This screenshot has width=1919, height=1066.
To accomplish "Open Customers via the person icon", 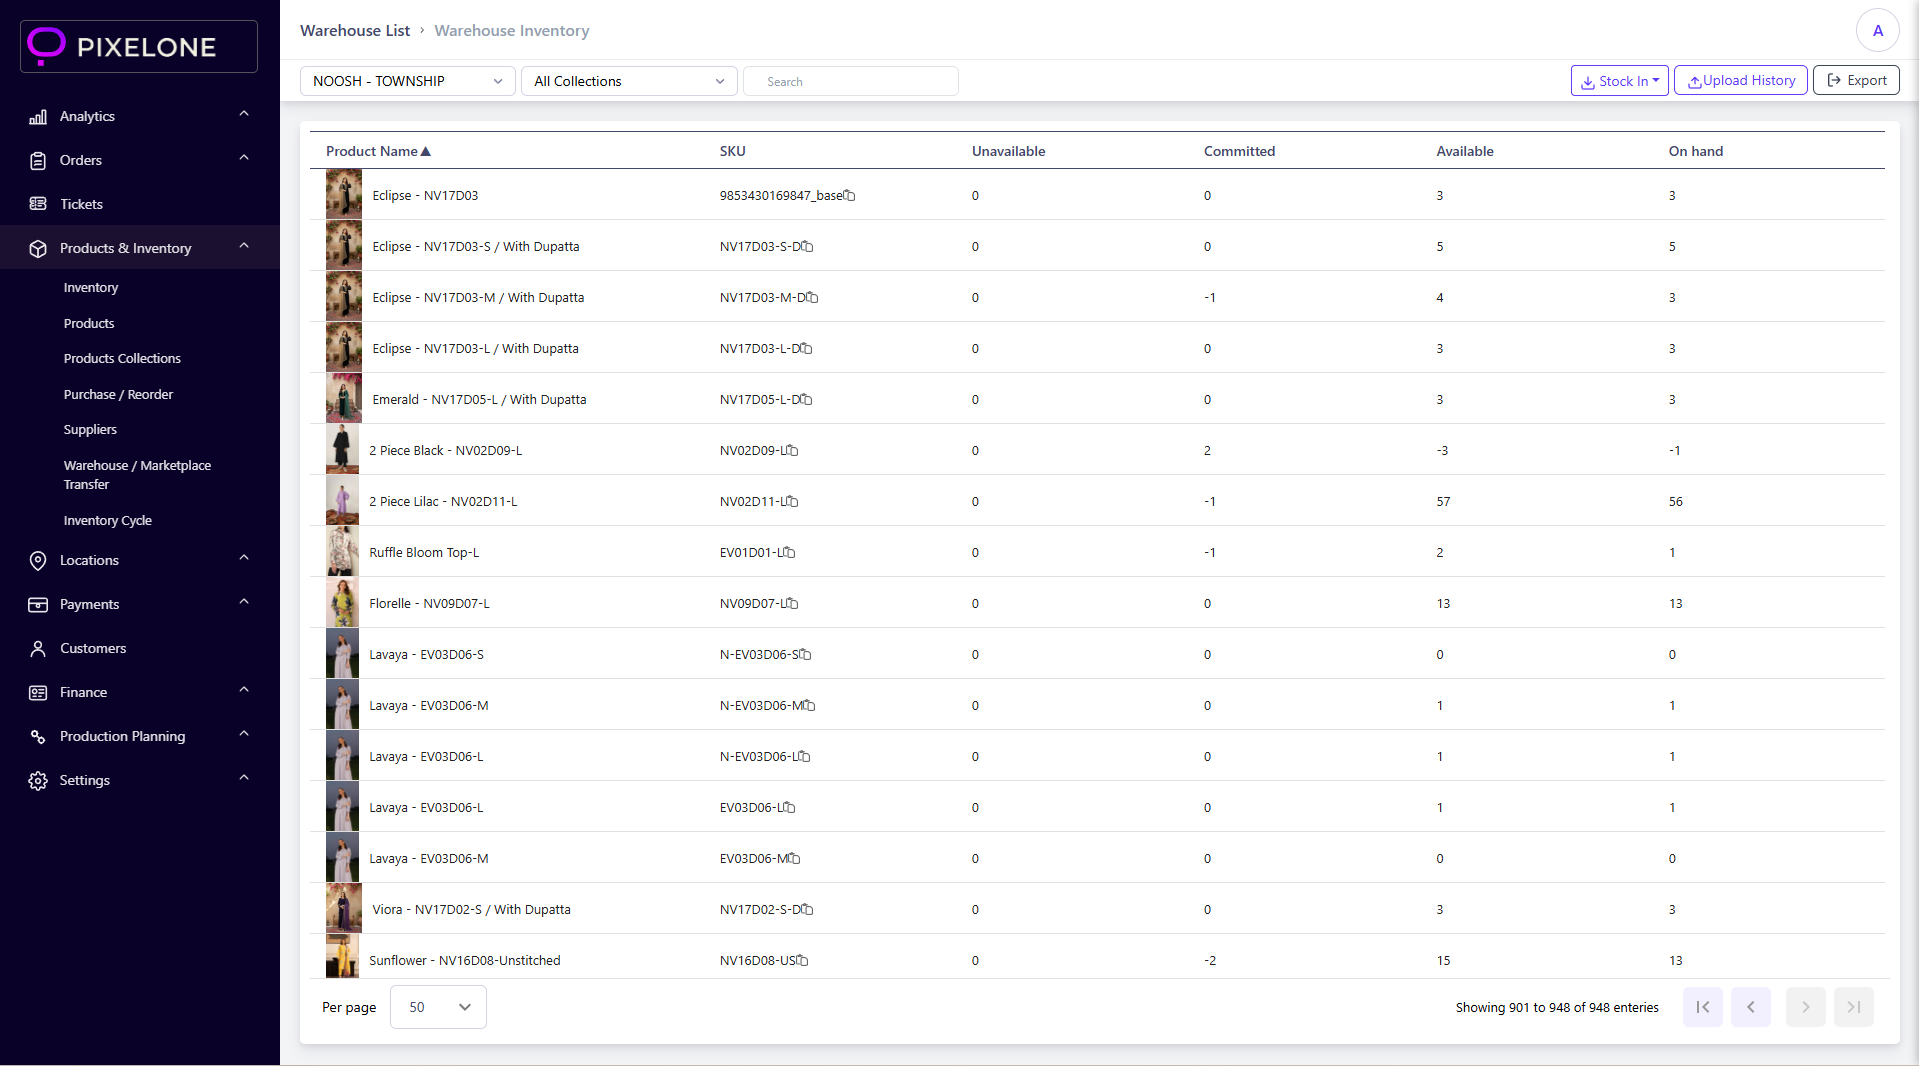I will pos(38,649).
